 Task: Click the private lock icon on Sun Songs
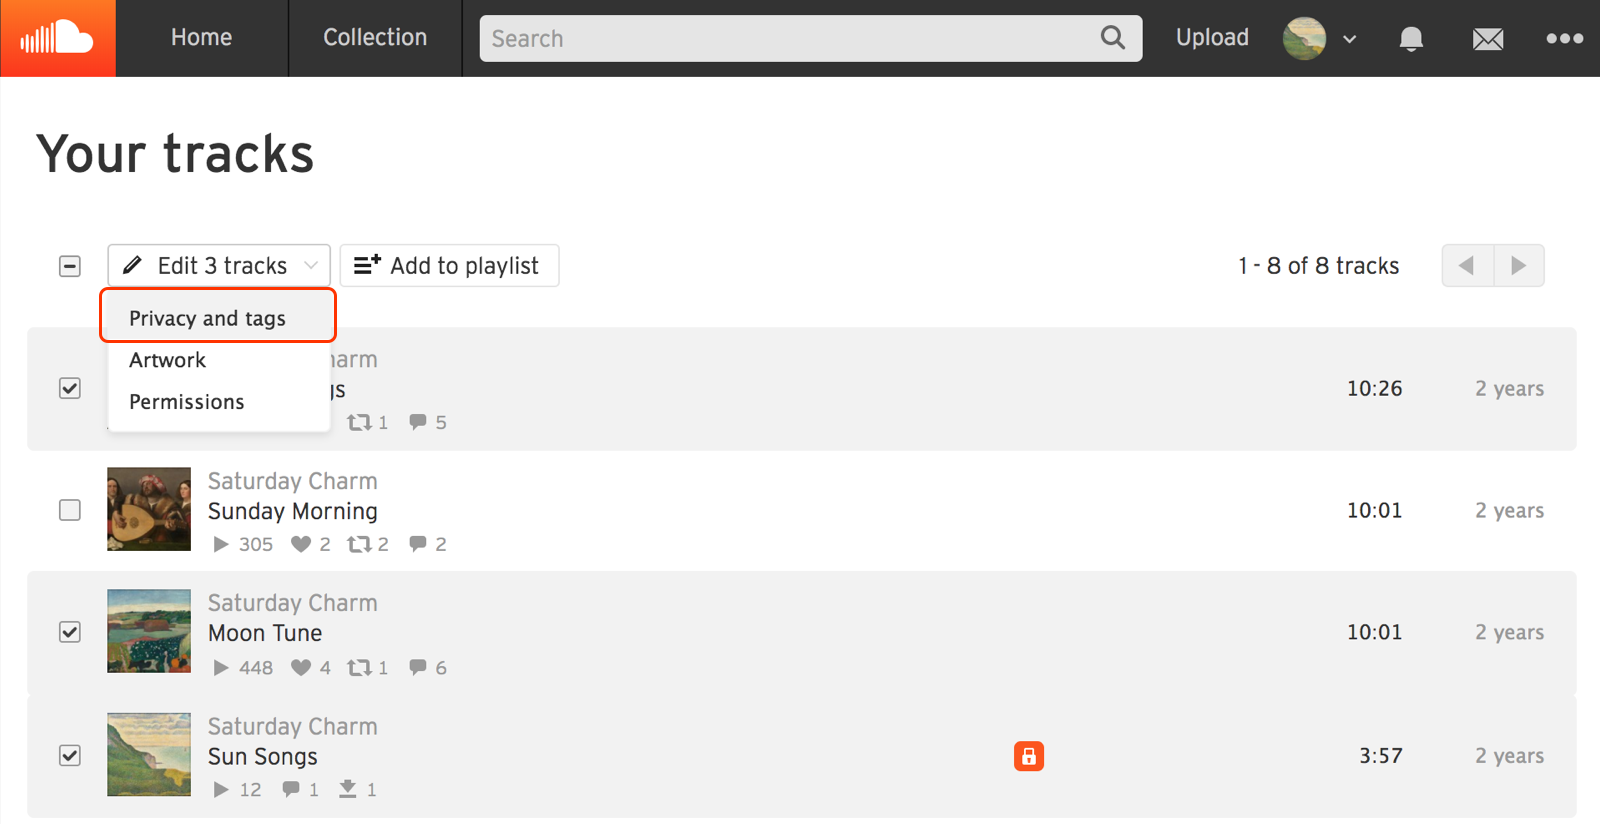(1028, 757)
